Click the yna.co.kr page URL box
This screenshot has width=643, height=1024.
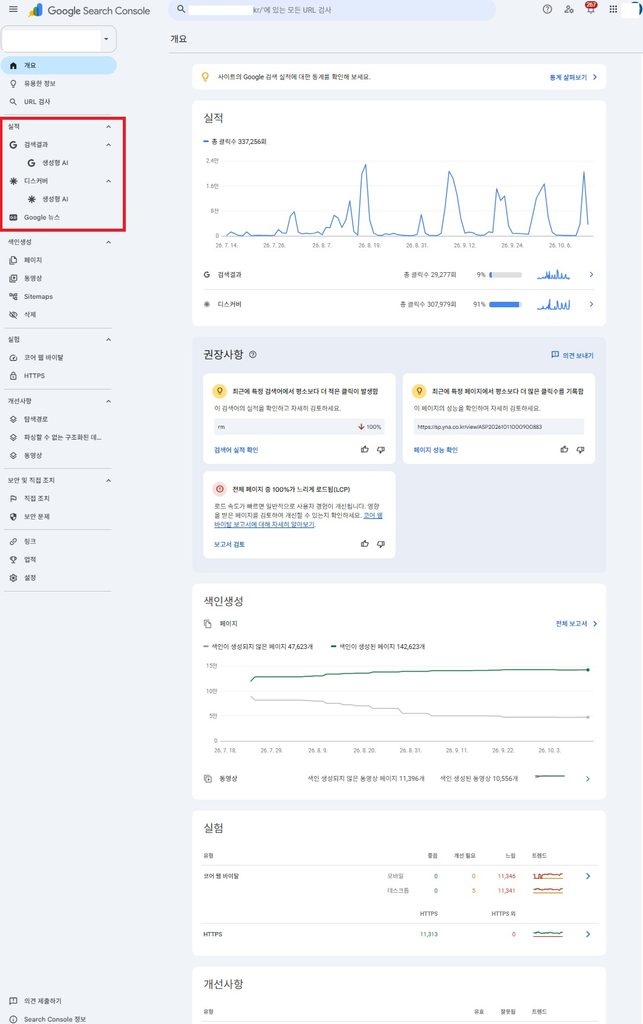tap(499, 426)
